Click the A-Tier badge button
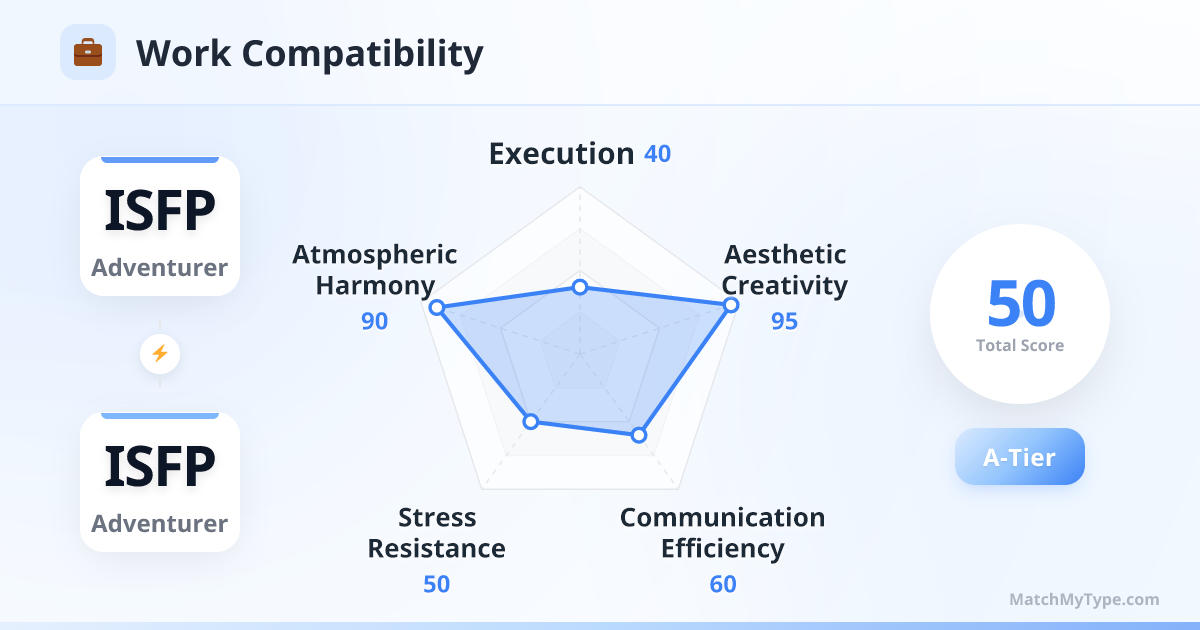 point(1019,457)
